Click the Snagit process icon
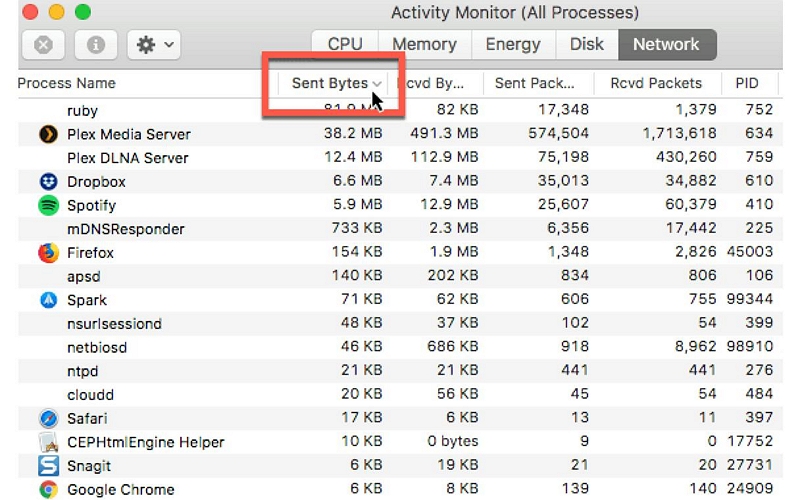Viewport: 800px width, 500px height. 48,466
